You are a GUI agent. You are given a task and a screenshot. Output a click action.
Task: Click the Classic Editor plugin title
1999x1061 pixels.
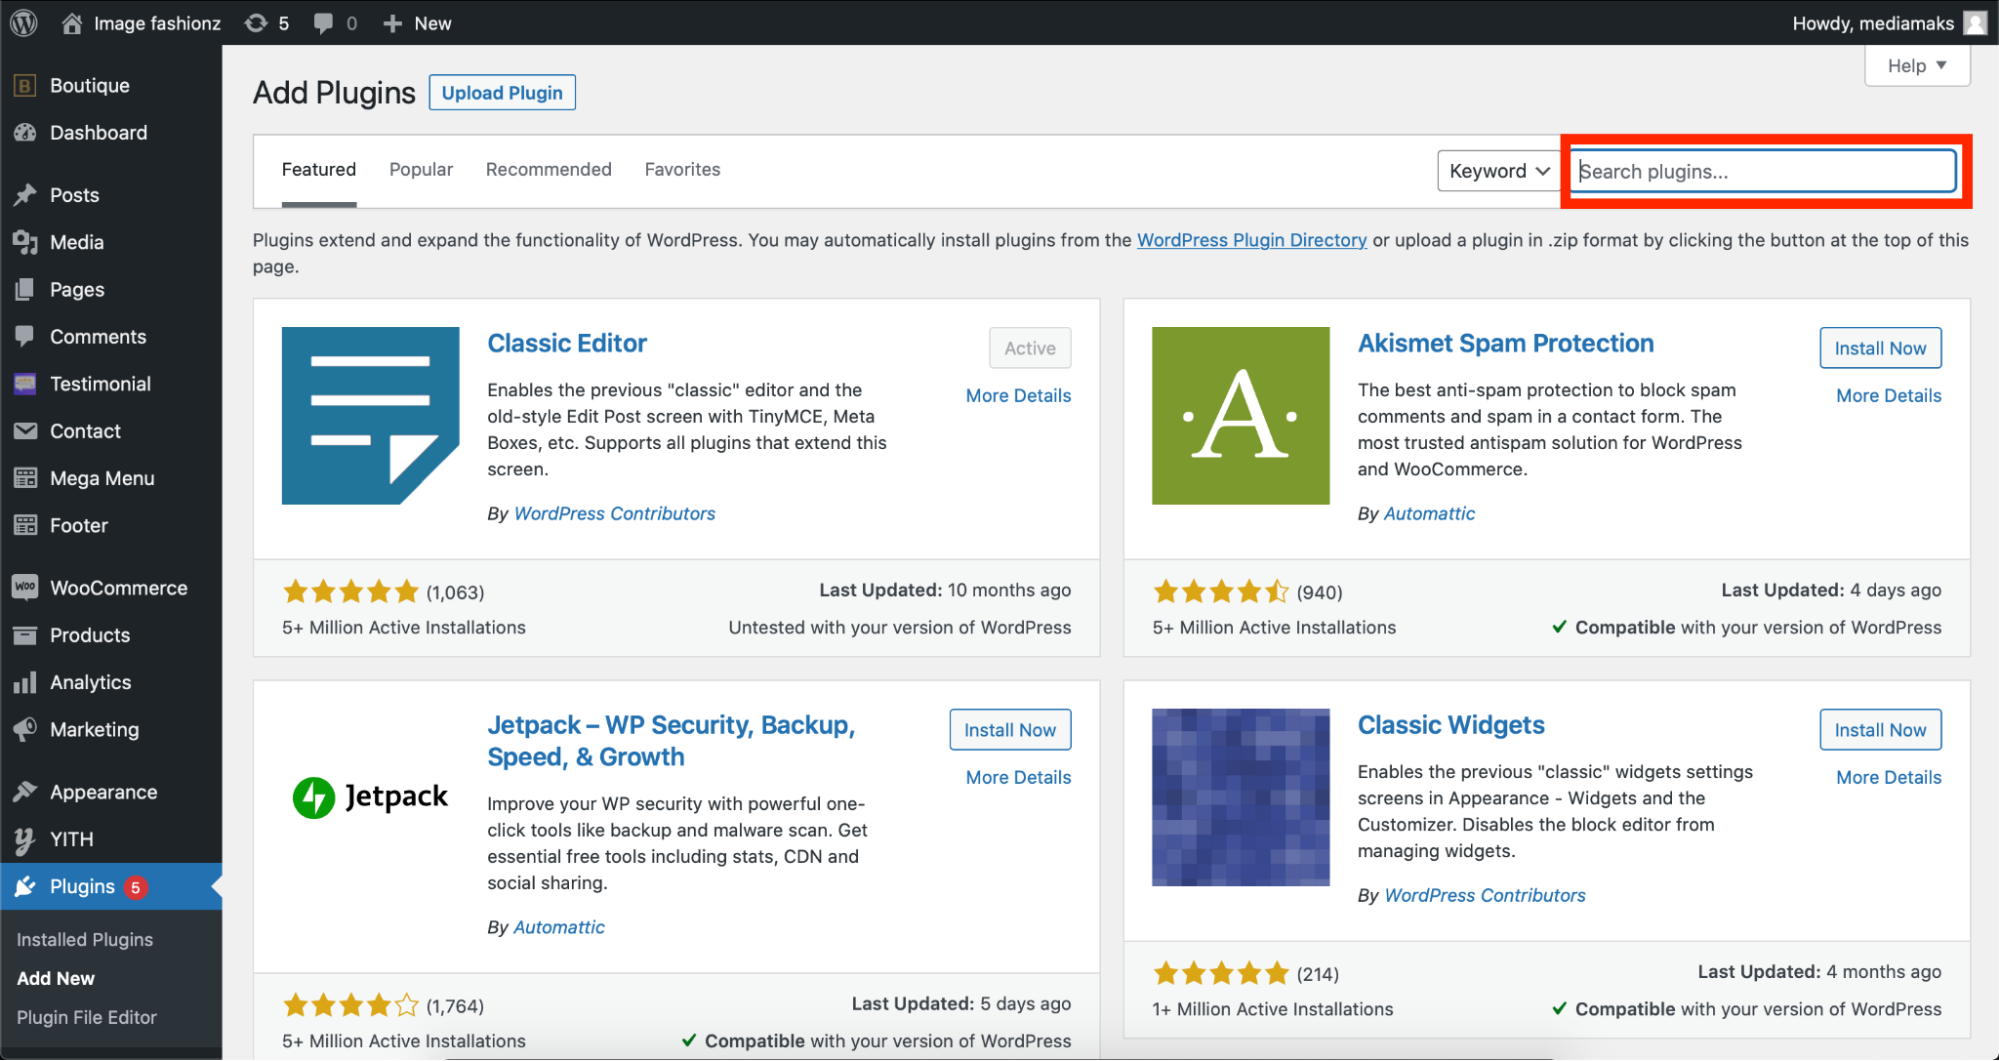(567, 343)
